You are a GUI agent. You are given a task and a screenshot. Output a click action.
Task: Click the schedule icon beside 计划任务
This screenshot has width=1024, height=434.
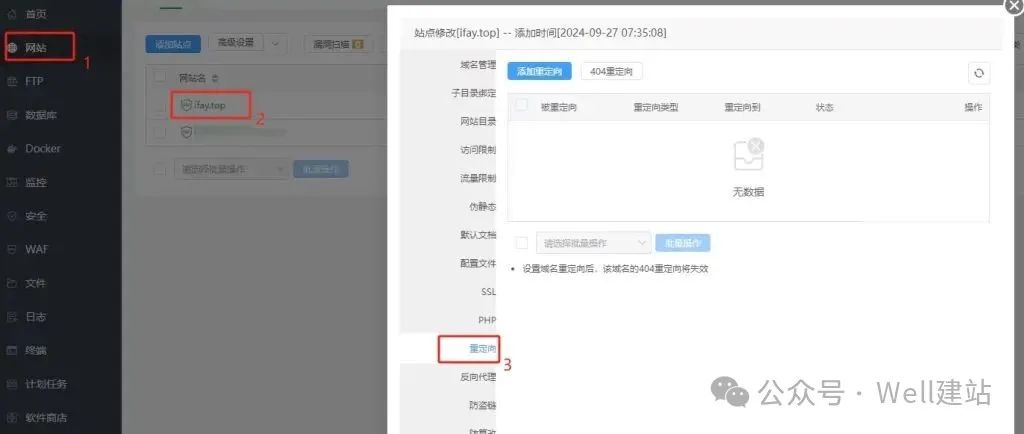tap(12, 384)
